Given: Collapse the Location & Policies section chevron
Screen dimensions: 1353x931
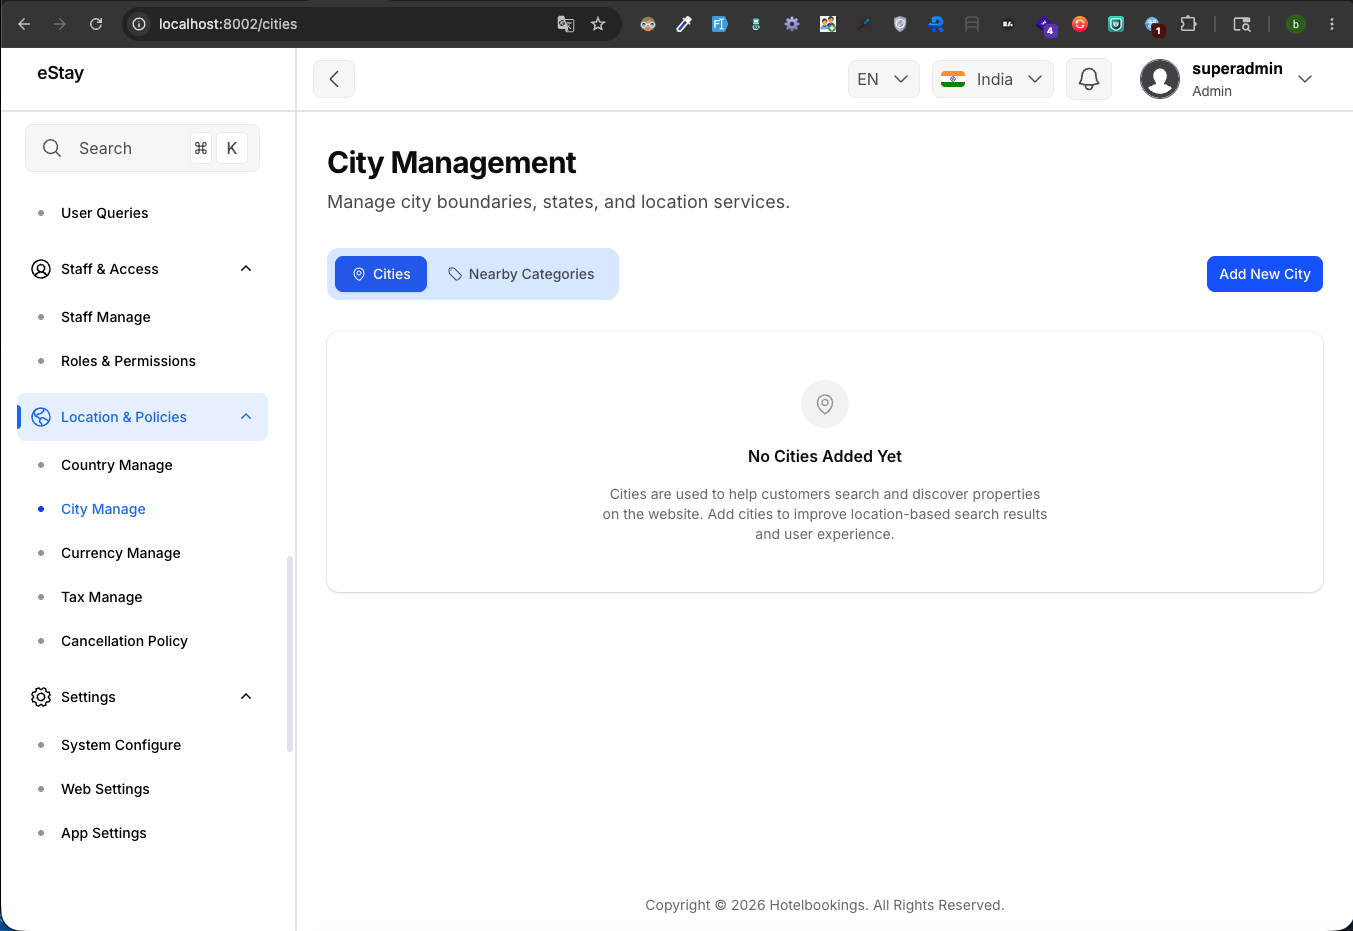Looking at the screenshot, I should (x=246, y=416).
